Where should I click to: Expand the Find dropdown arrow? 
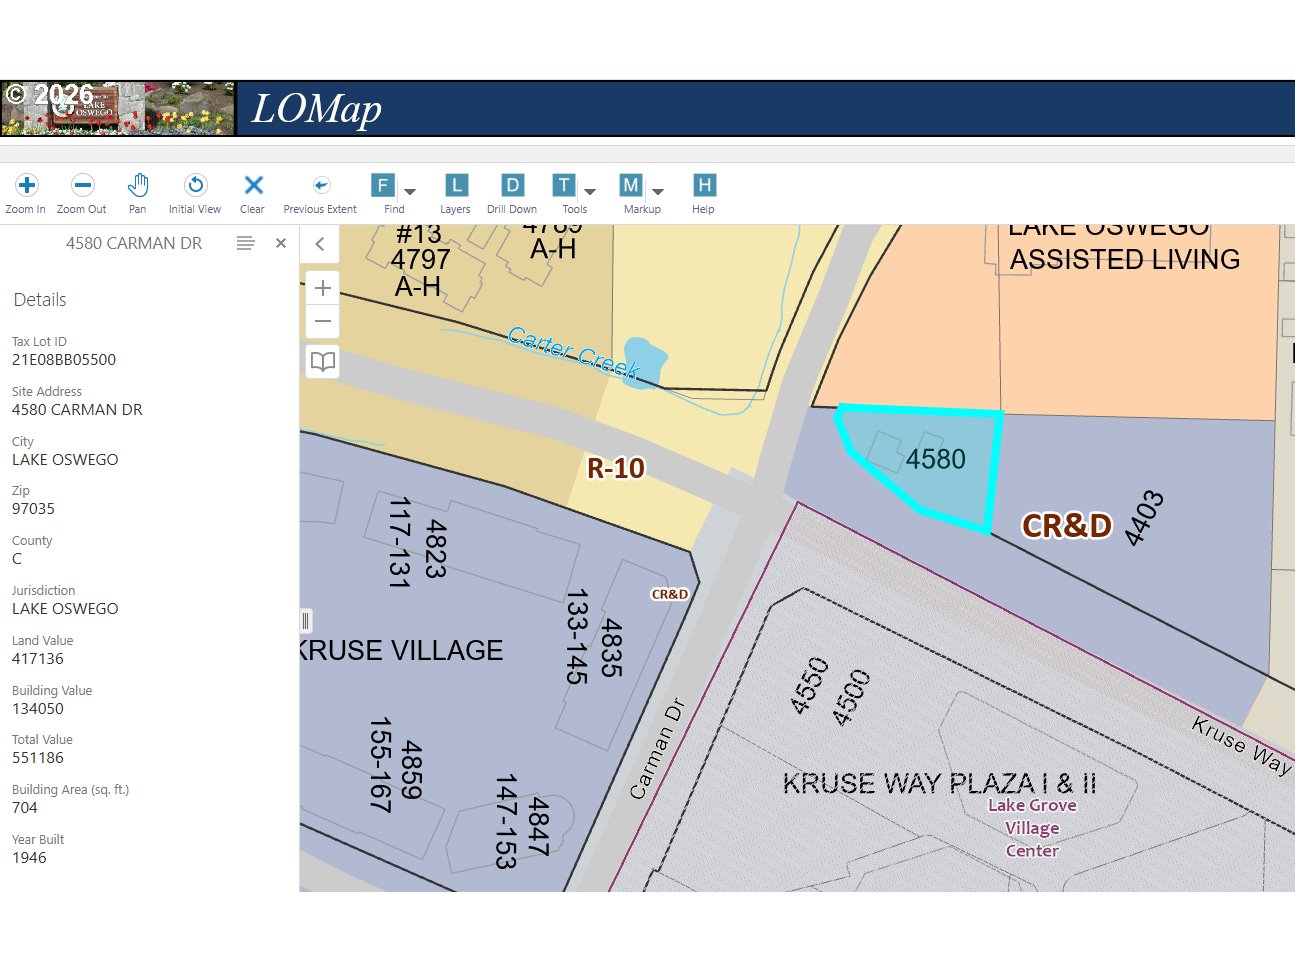pyautogui.click(x=410, y=191)
